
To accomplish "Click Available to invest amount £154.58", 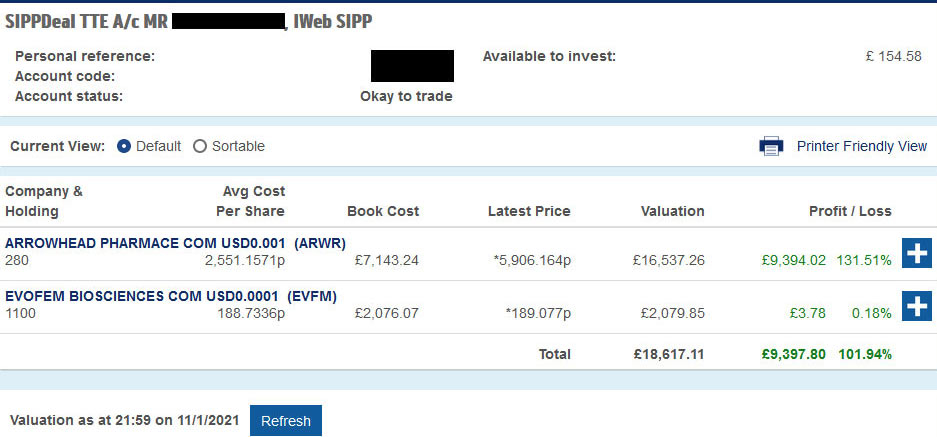I will point(893,57).
